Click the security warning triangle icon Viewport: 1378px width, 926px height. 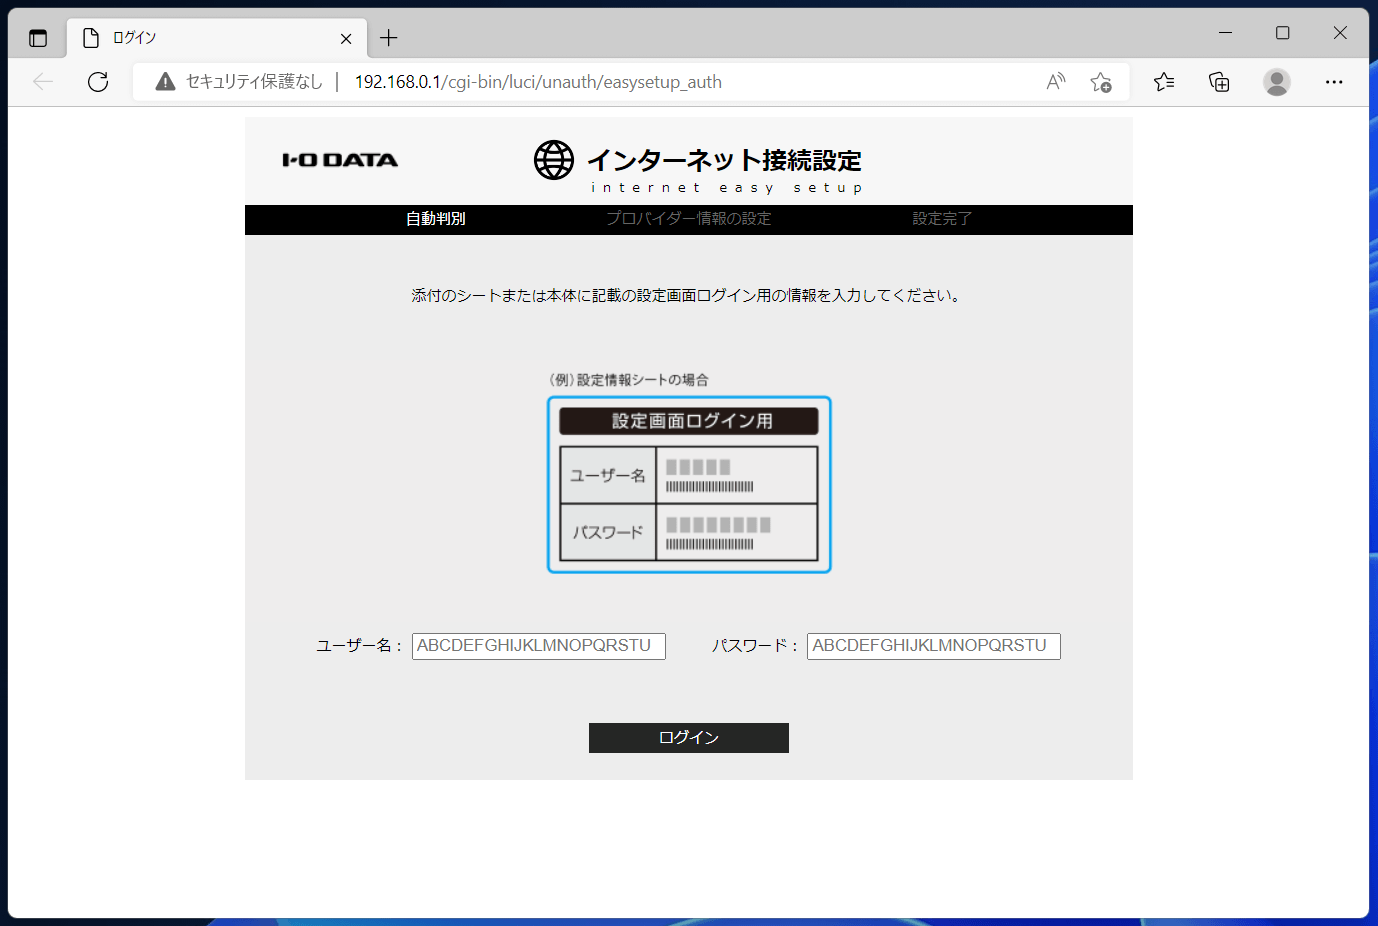tap(166, 82)
